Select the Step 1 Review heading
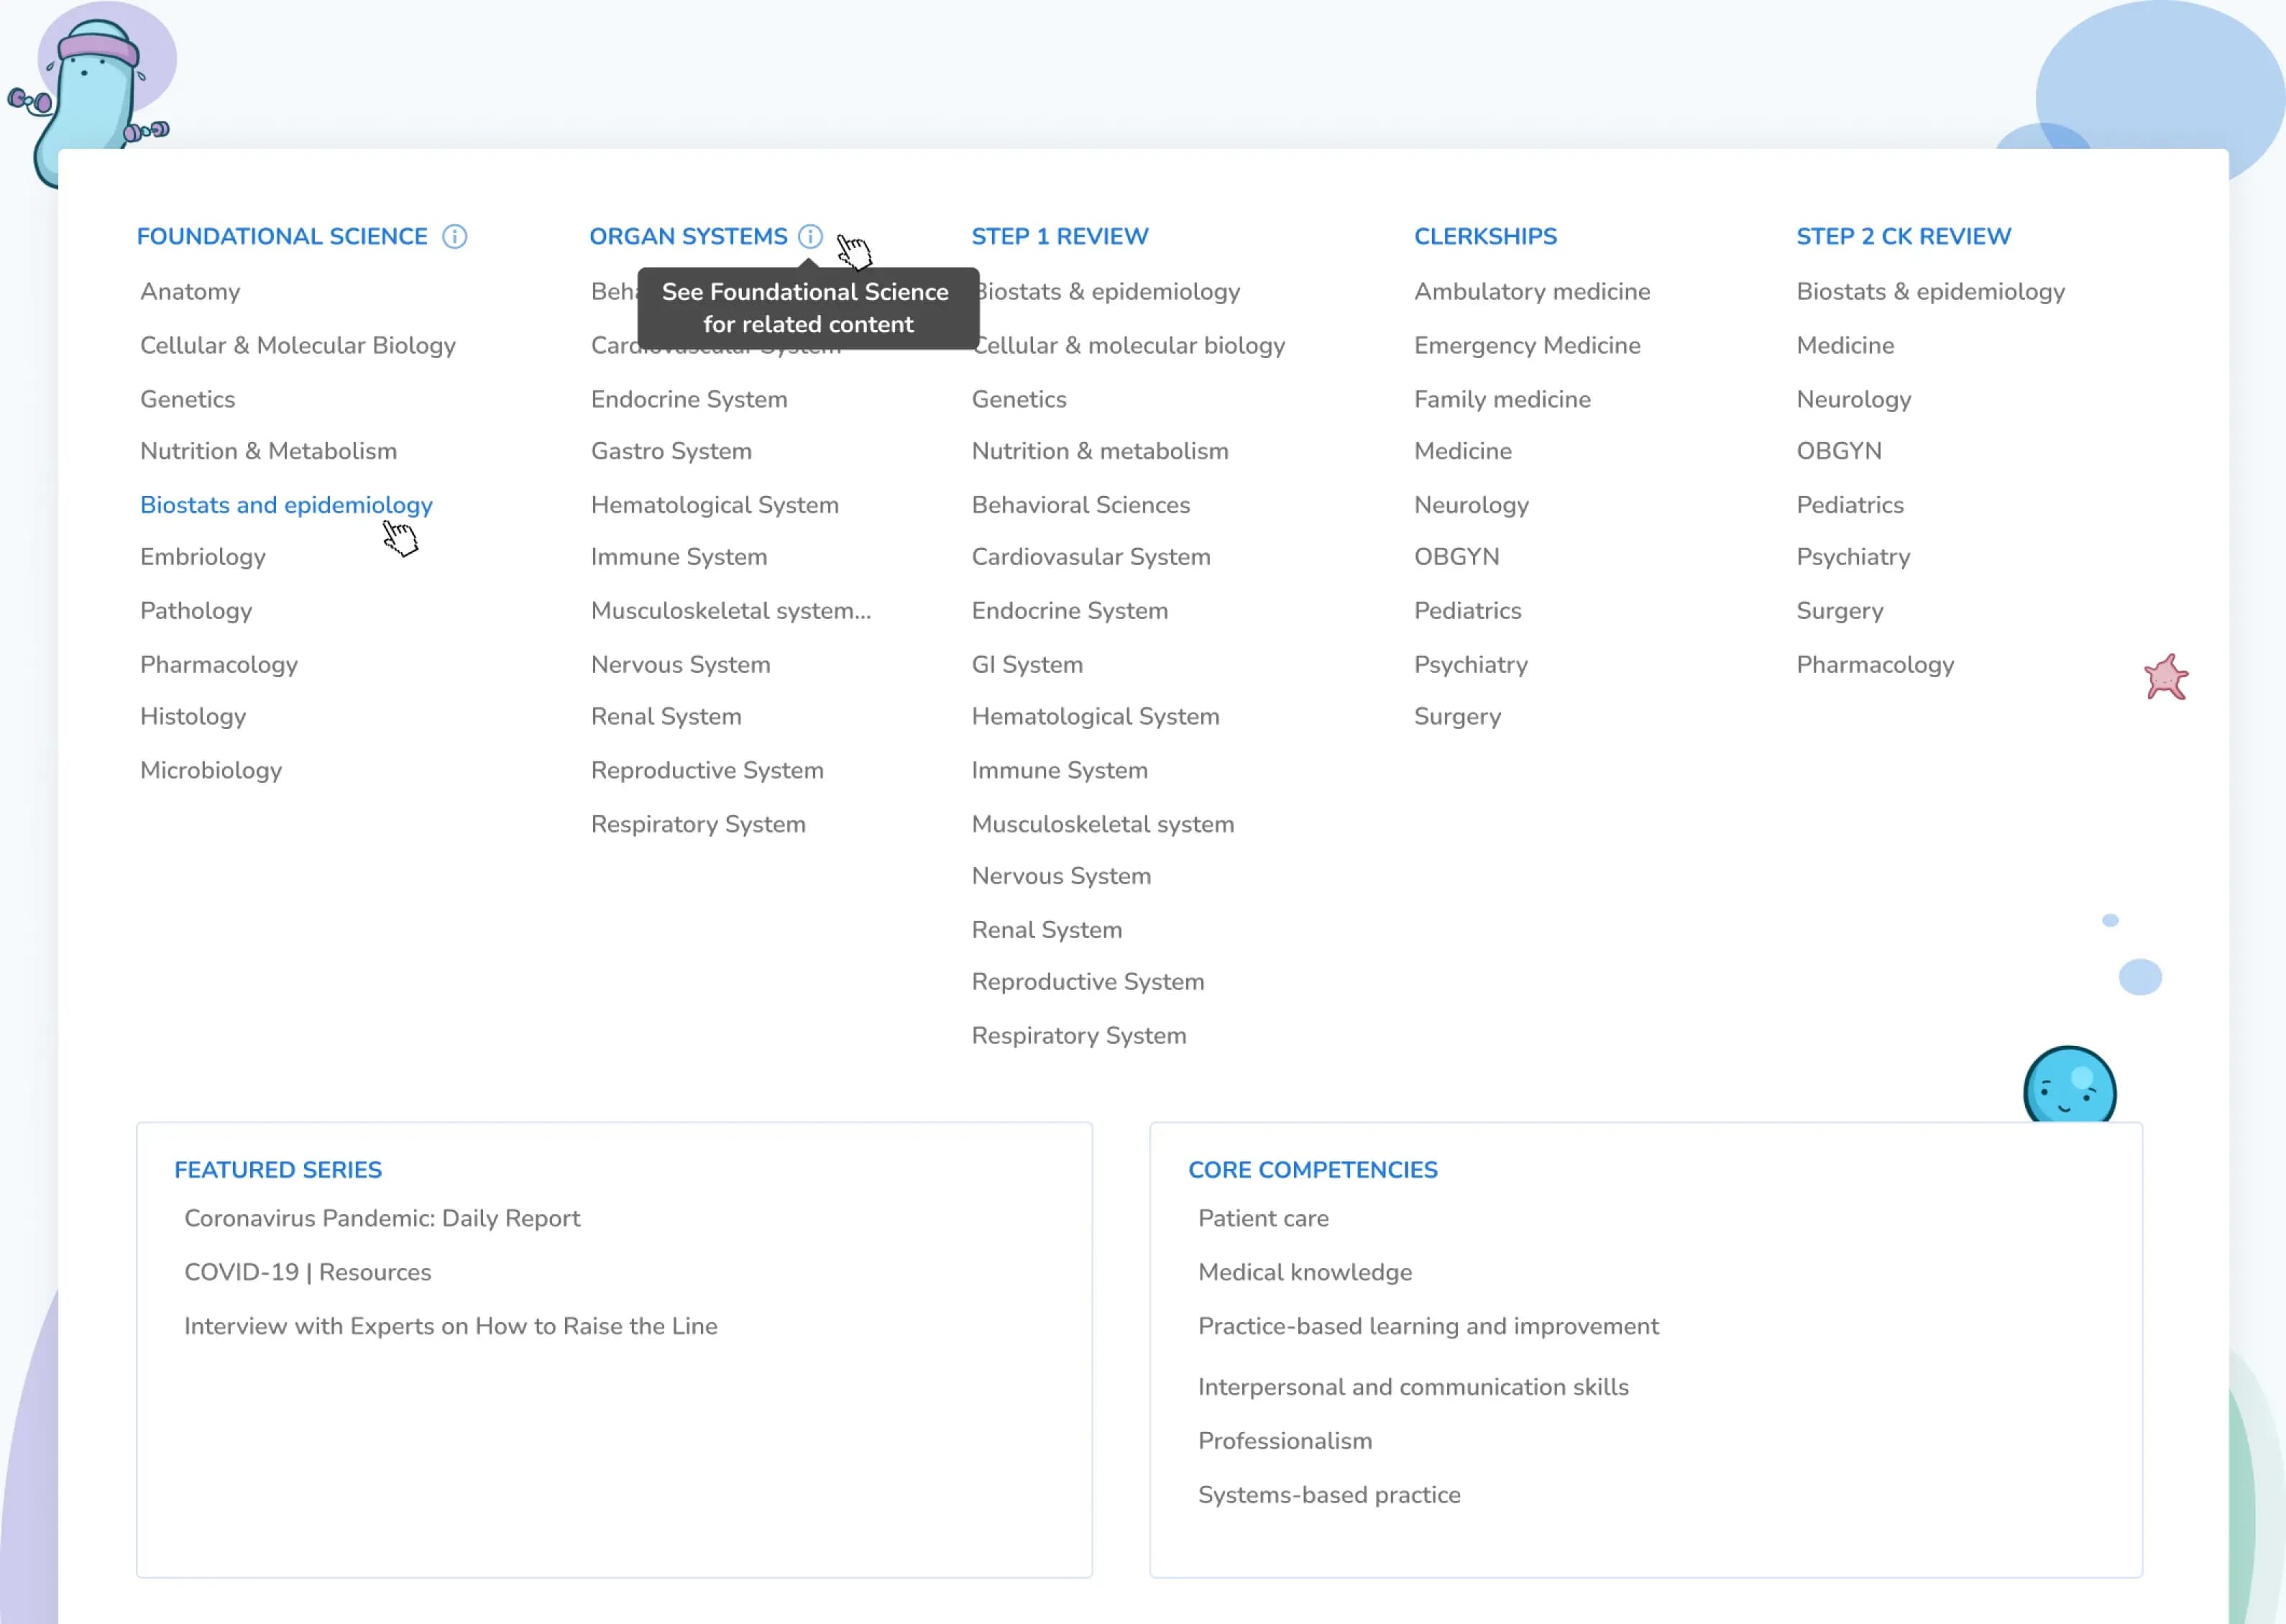Viewport: 2286px width, 1624px height. tap(1059, 237)
